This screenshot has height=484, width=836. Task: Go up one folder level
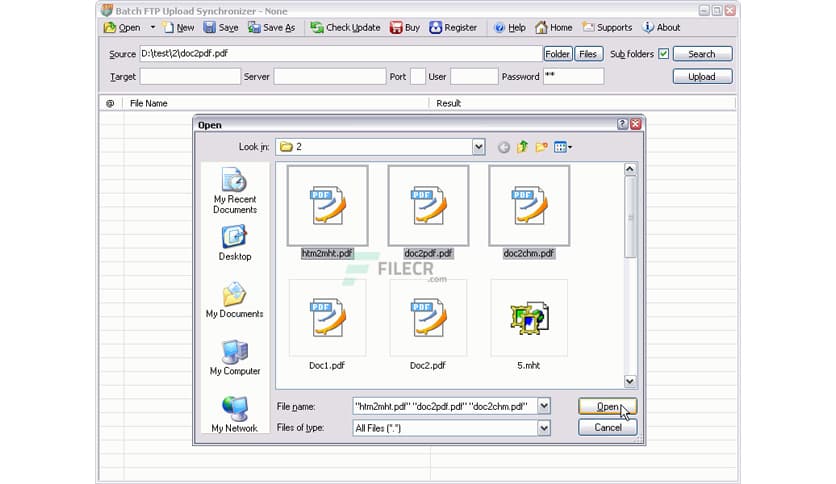point(522,147)
